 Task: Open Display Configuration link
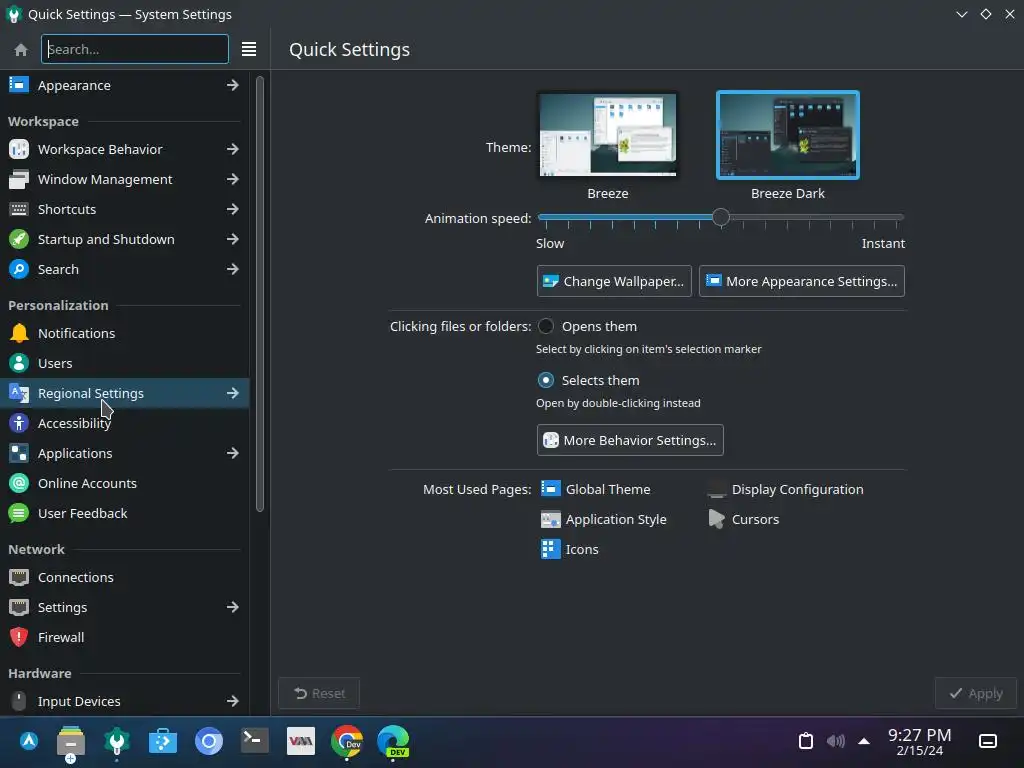[x=786, y=489]
